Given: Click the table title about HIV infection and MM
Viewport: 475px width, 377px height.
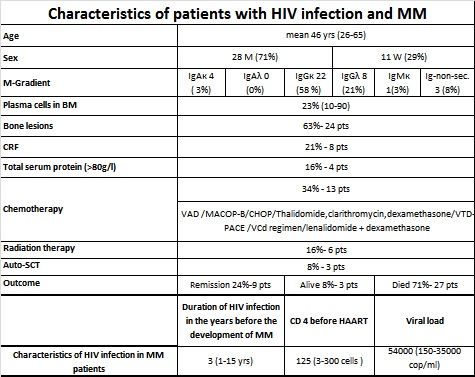Looking at the screenshot, I should click(237, 14).
